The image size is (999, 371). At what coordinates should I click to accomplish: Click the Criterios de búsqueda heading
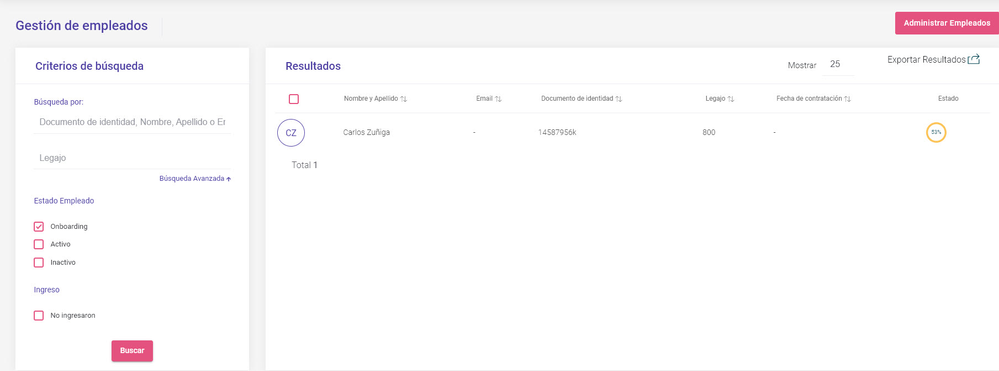pyautogui.click(x=89, y=66)
